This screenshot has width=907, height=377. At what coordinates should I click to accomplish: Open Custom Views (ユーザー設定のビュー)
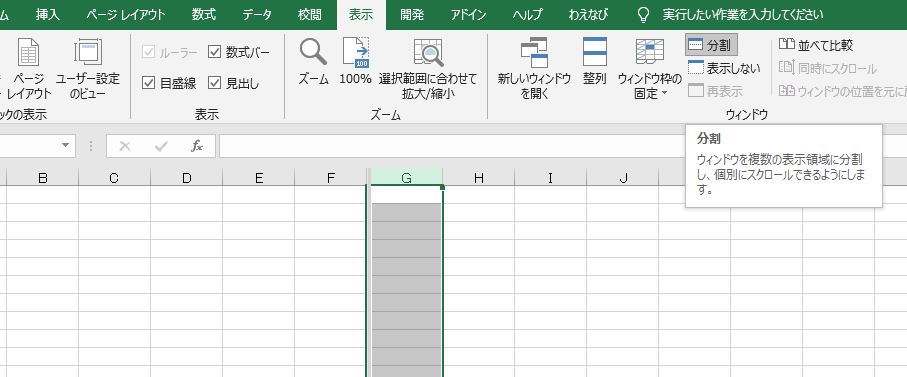[x=87, y=68]
